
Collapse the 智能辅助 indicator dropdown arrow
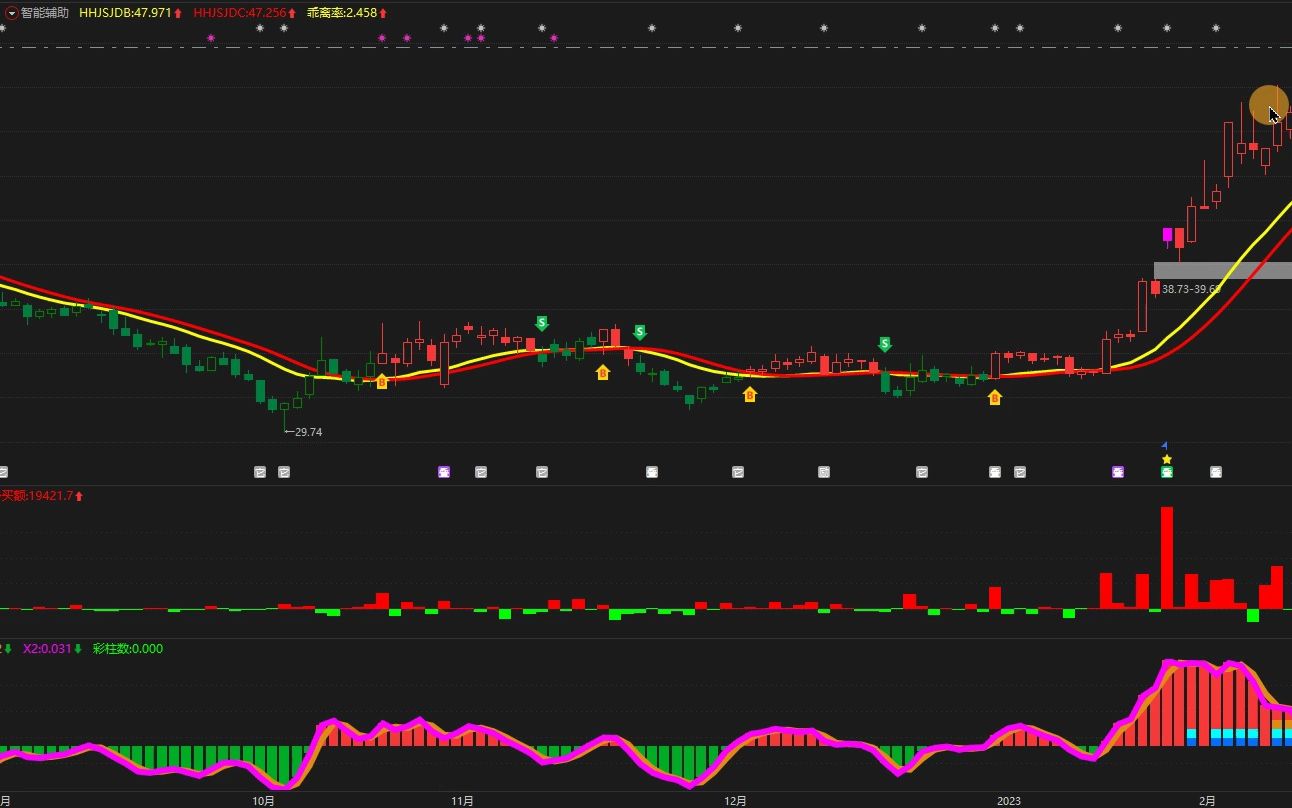[x=12, y=13]
